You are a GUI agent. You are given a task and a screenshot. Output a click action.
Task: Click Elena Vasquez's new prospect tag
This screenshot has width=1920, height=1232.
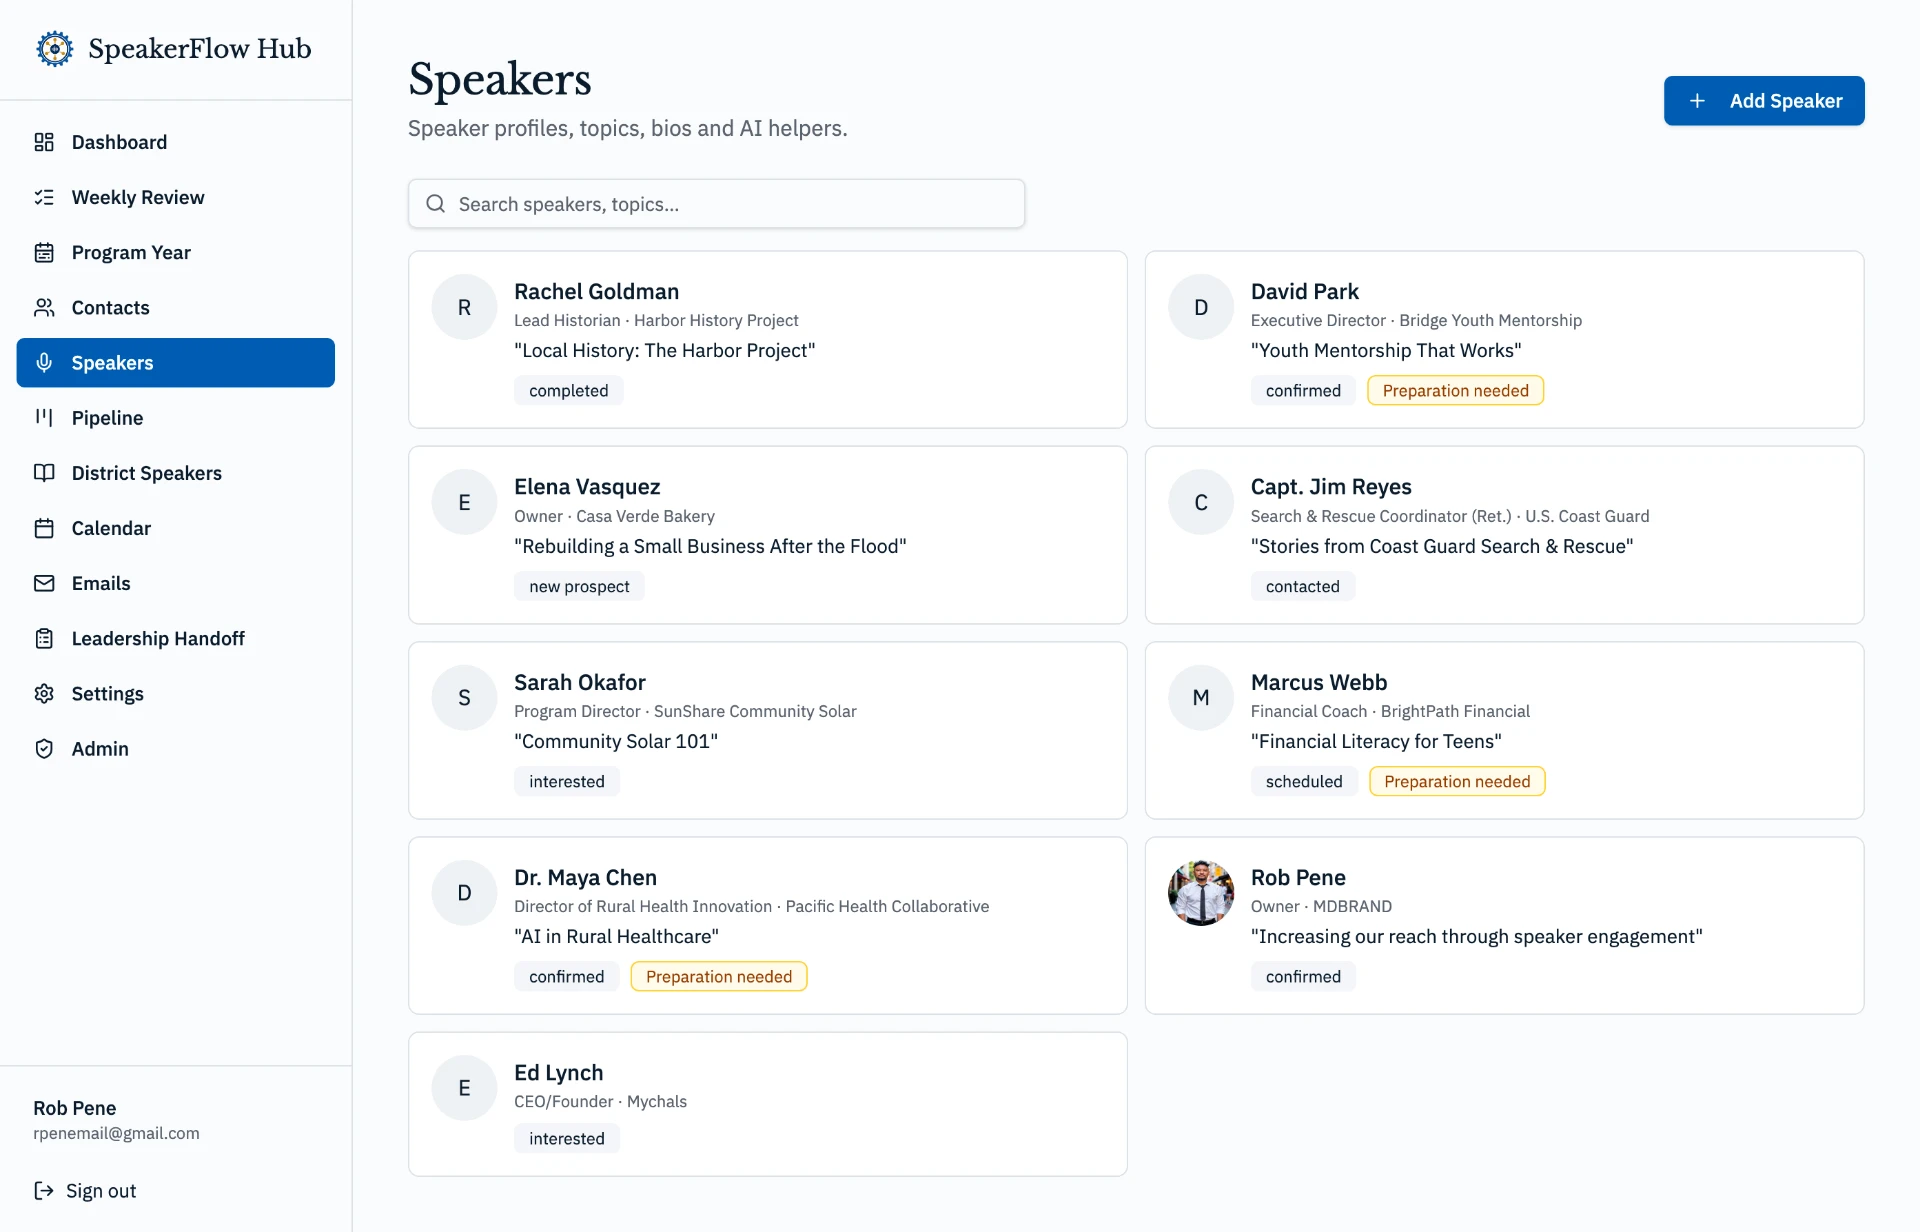(579, 586)
